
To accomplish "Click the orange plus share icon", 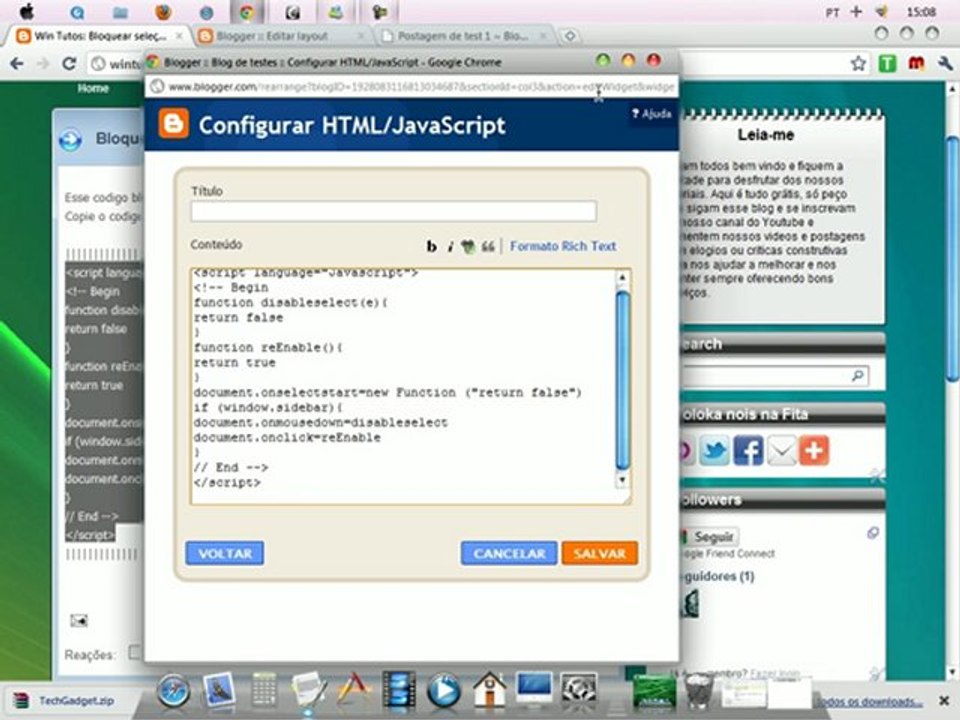I will (814, 451).
